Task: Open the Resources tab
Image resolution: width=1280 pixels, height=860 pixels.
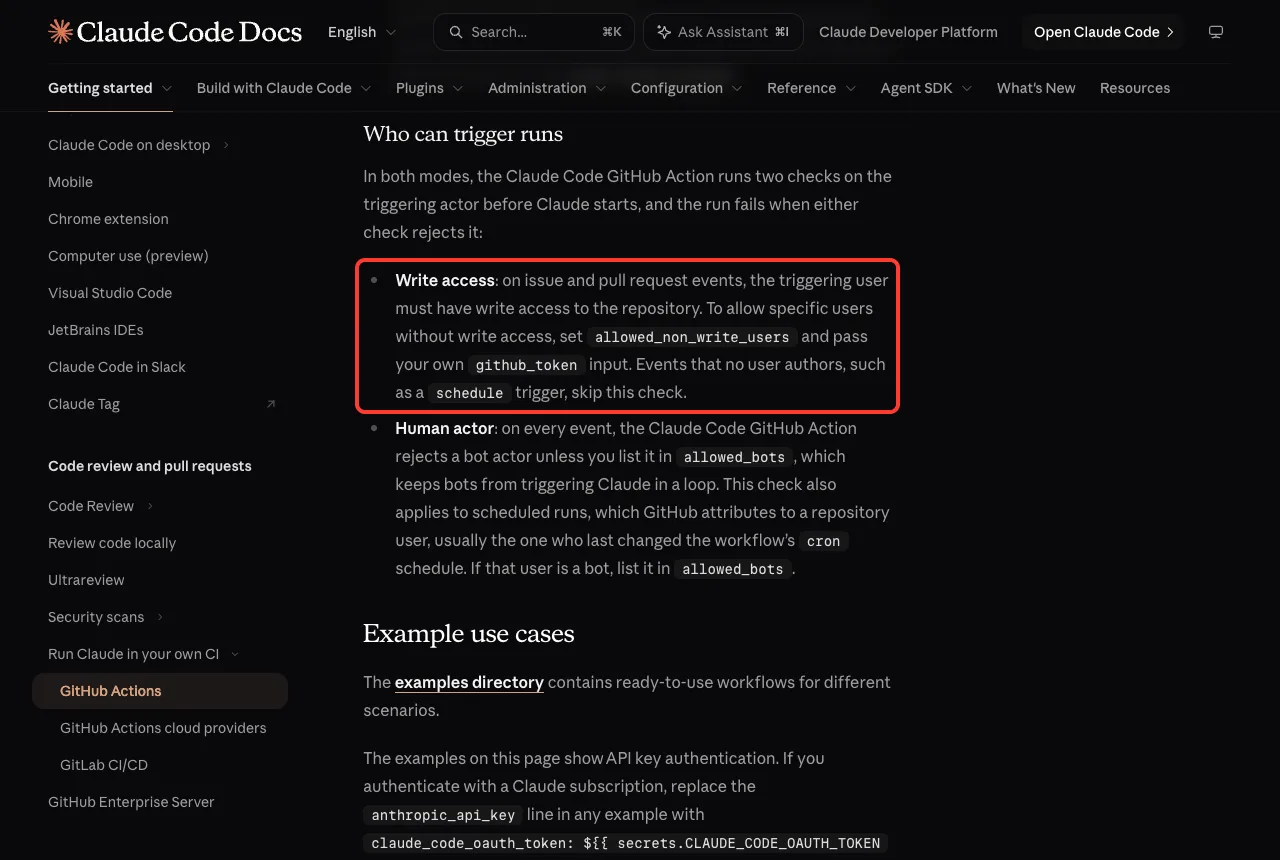Action: 1135,88
